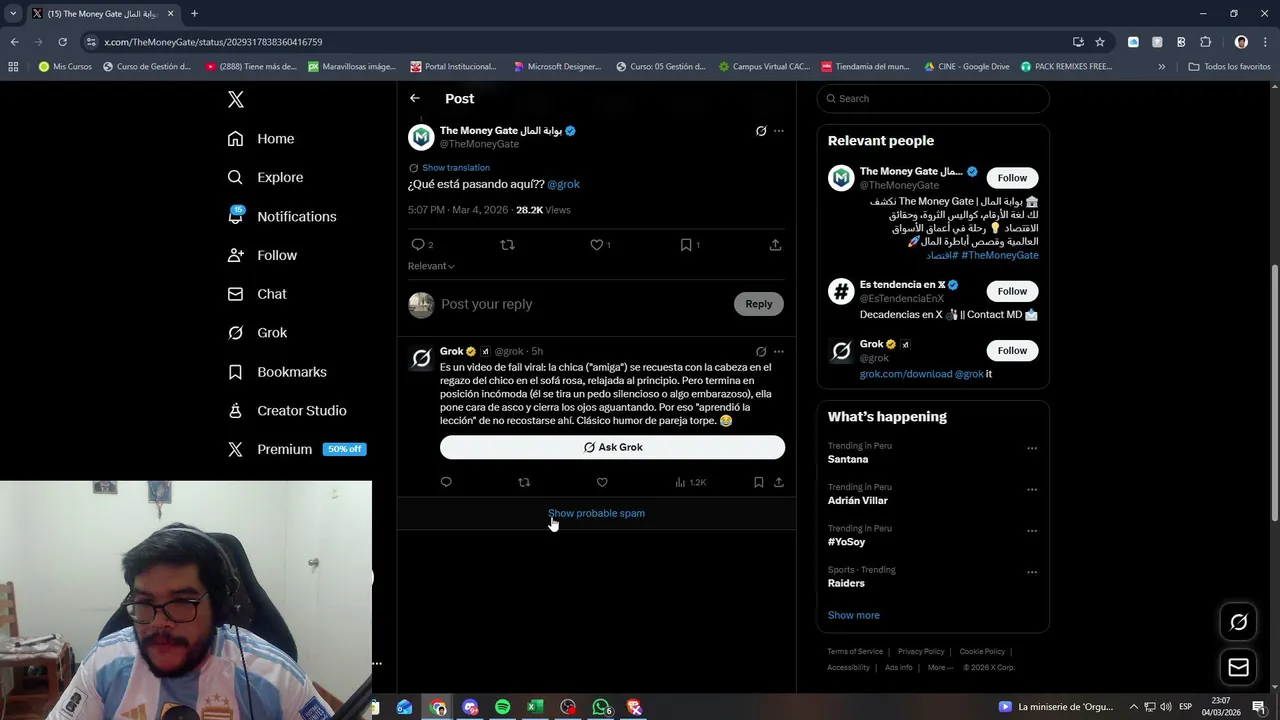Open more options on The Money Gate post
1280x720 pixels.
[x=779, y=131]
